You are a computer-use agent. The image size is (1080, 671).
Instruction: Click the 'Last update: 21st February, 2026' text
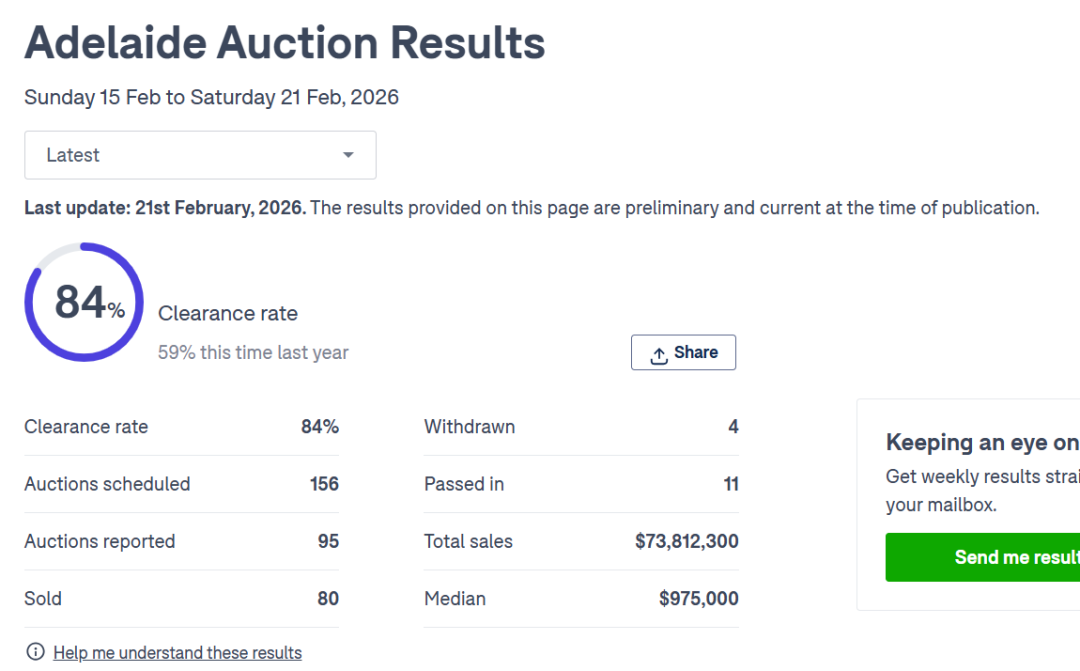tap(165, 208)
